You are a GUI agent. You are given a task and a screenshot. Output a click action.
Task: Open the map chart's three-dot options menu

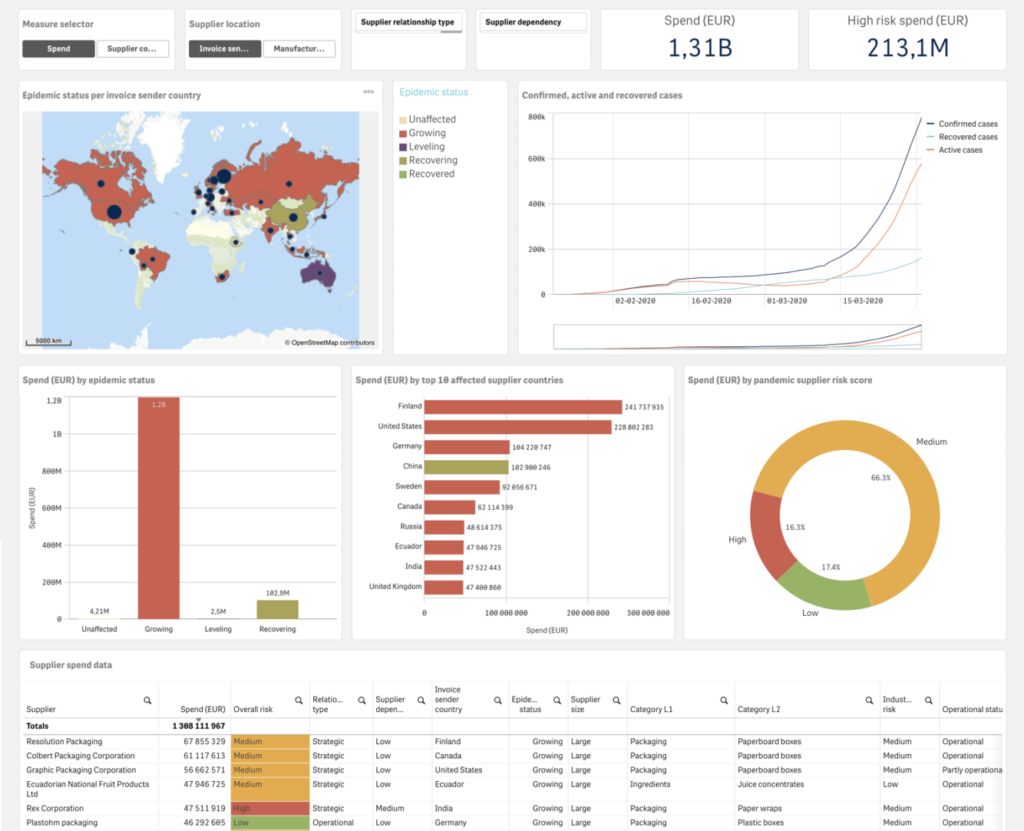(x=368, y=92)
